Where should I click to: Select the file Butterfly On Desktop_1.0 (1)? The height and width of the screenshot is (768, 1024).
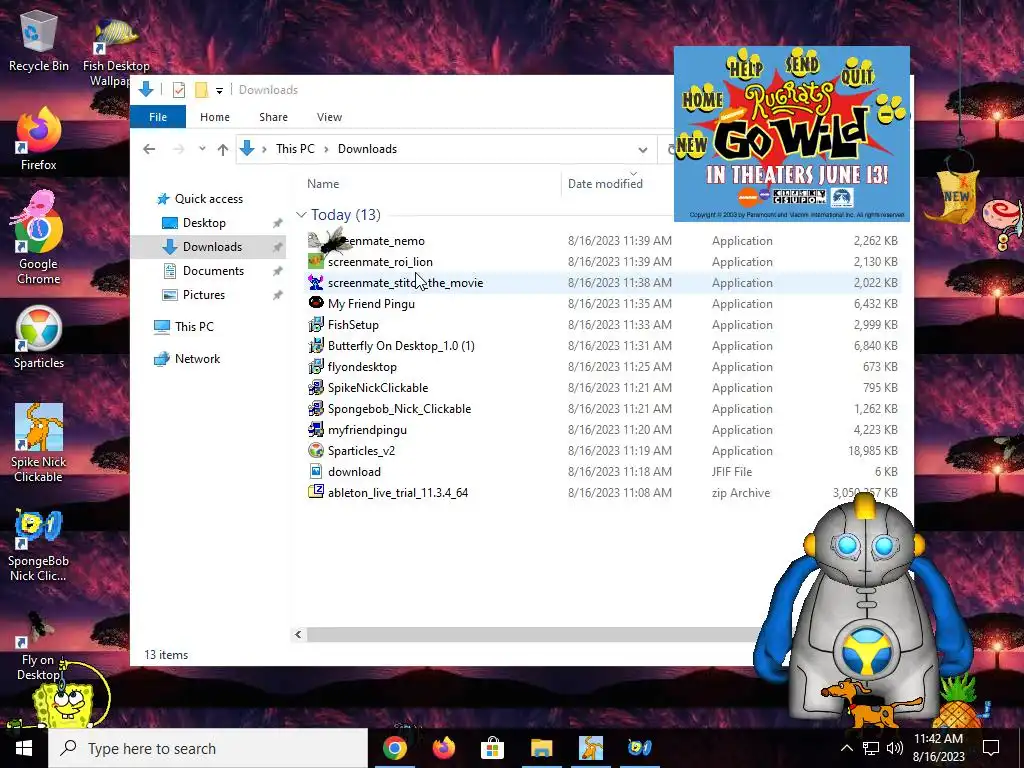401,345
